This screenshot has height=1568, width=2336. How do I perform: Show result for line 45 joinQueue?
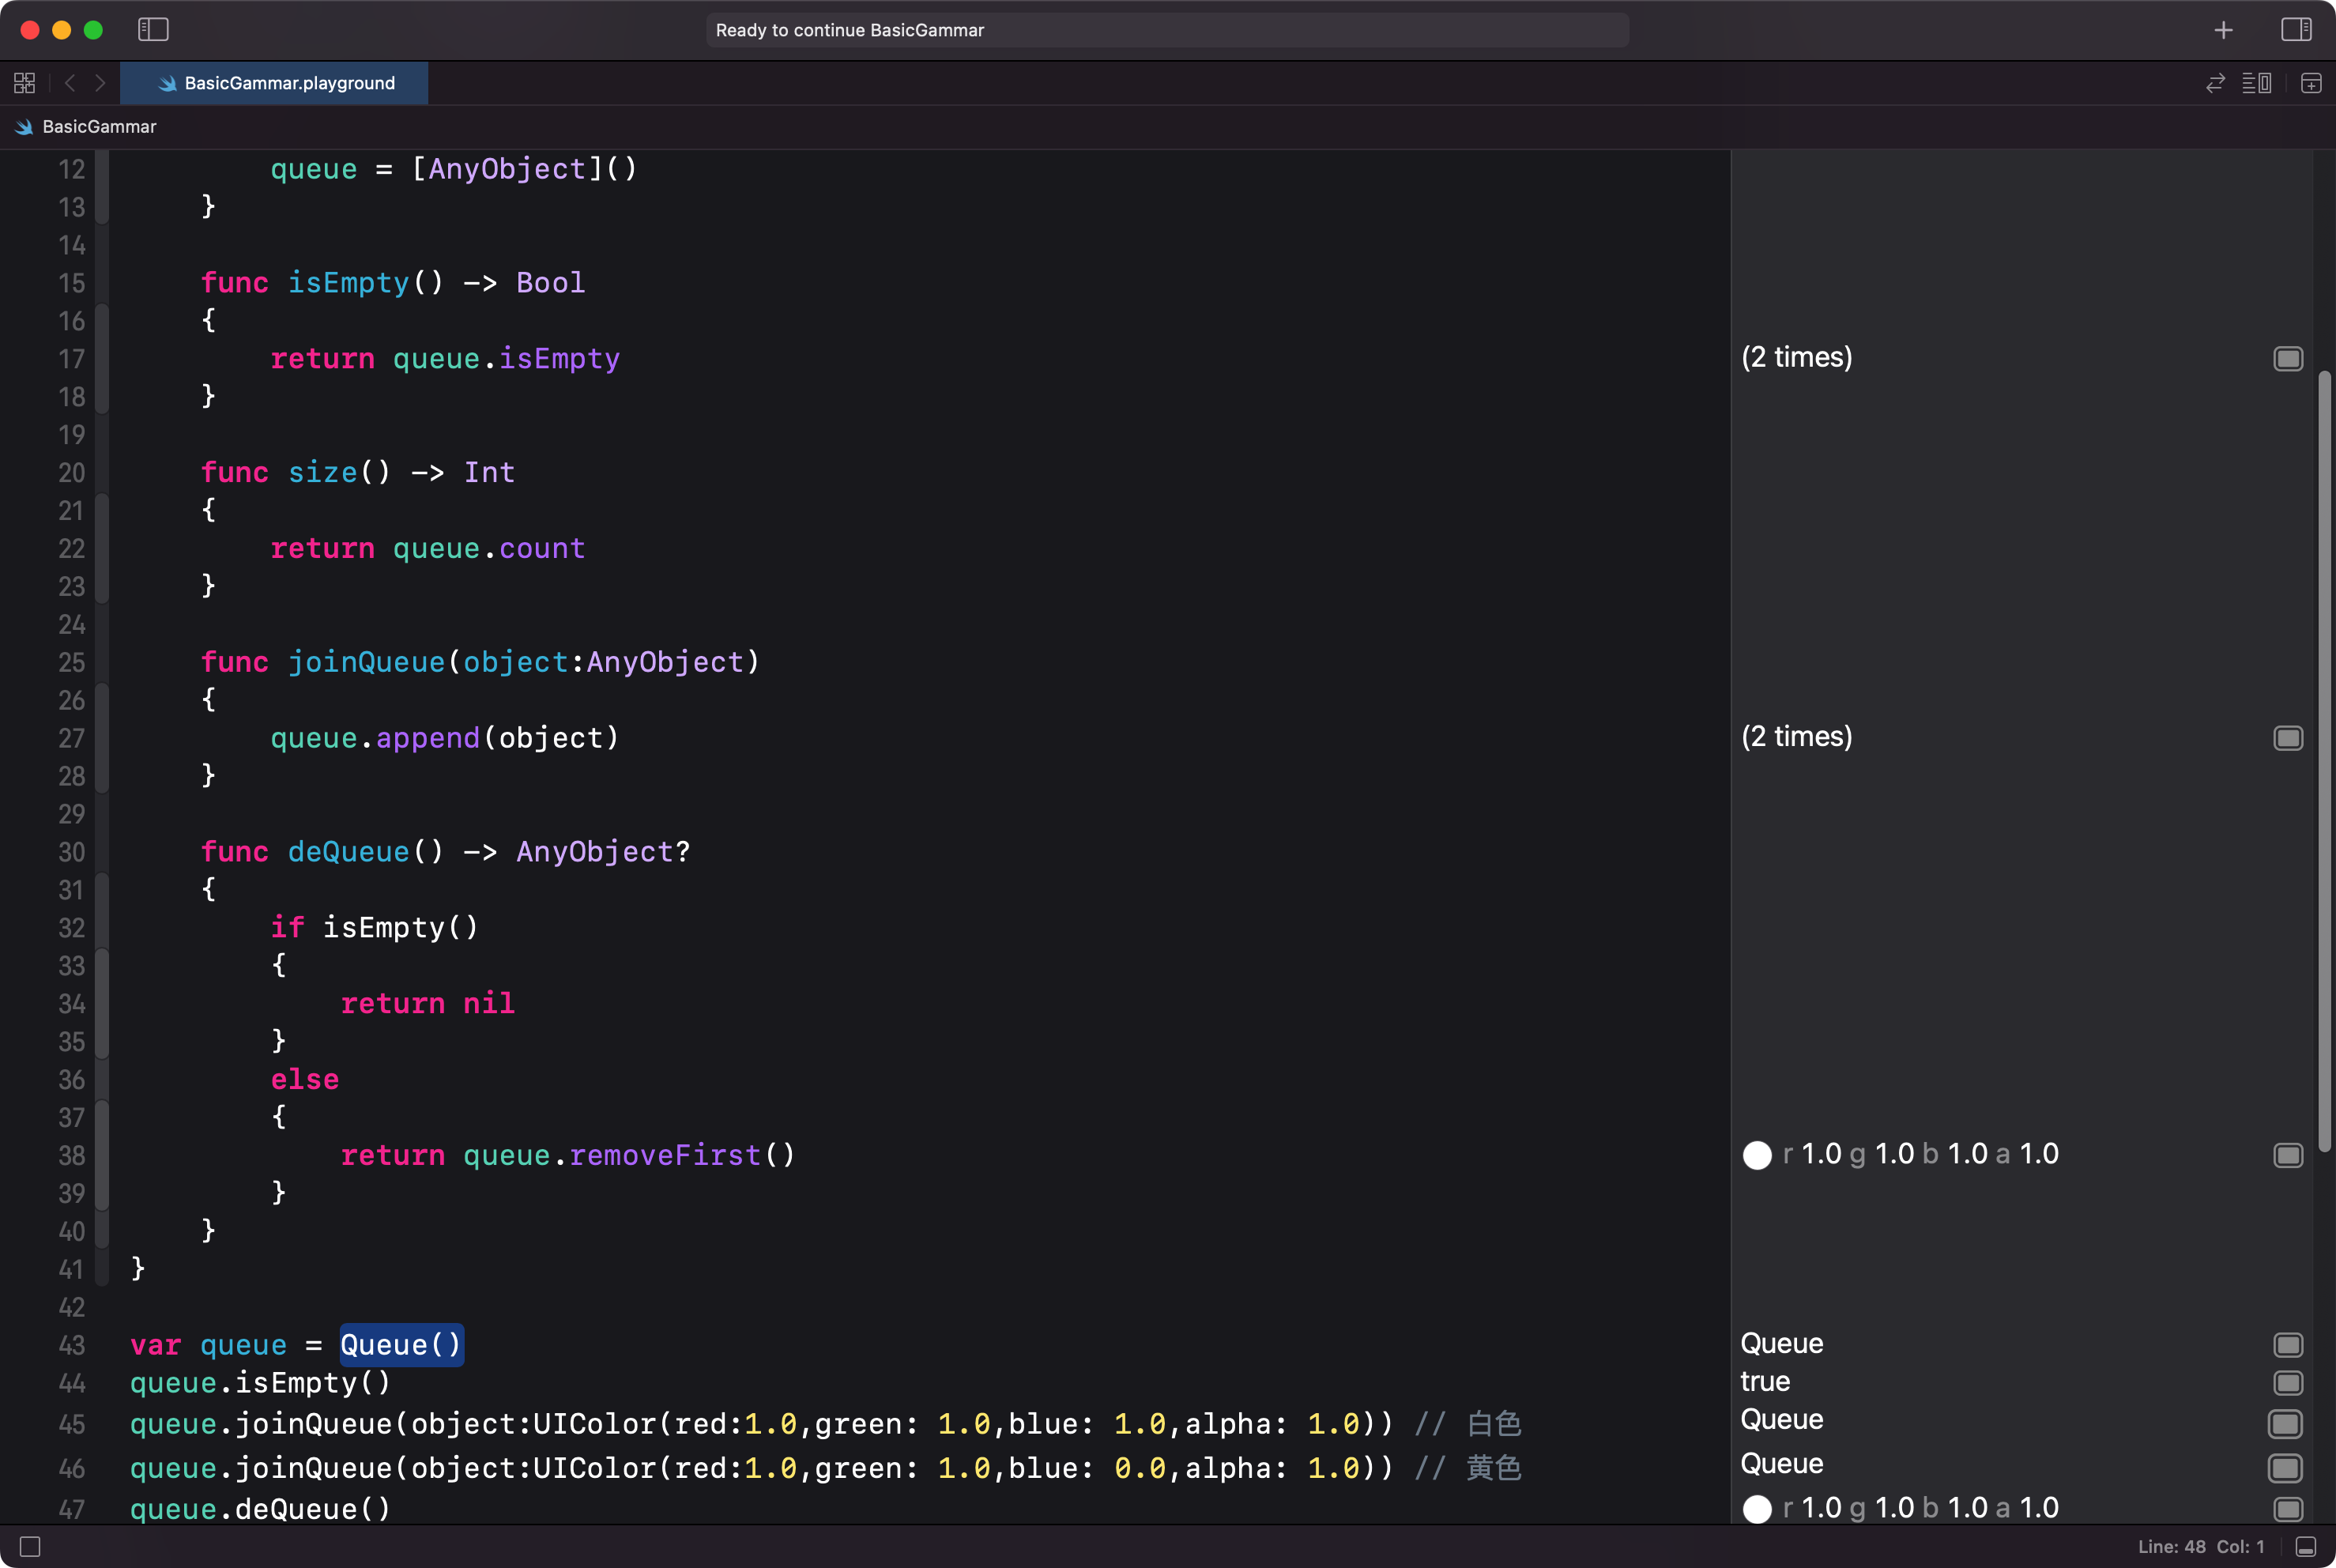[2286, 1423]
